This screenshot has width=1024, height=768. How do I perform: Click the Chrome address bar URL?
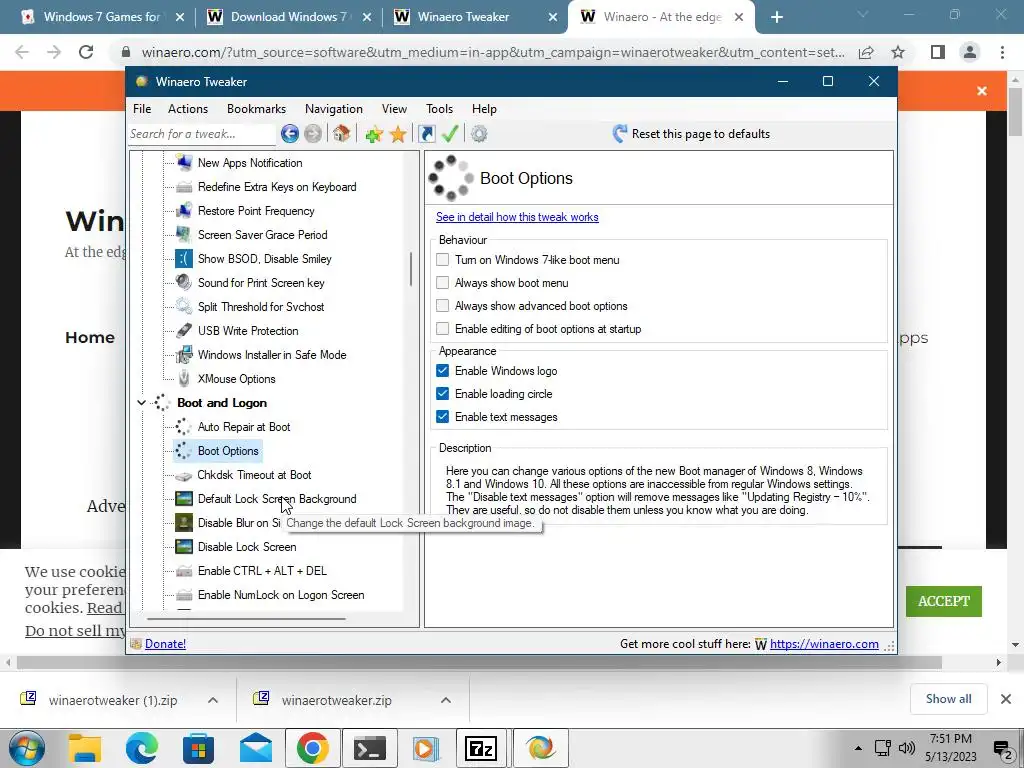coord(493,52)
